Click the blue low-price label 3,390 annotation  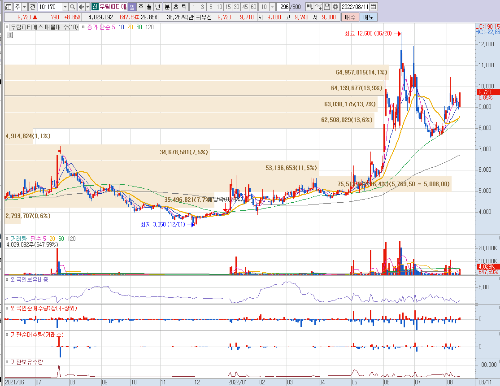163,225
